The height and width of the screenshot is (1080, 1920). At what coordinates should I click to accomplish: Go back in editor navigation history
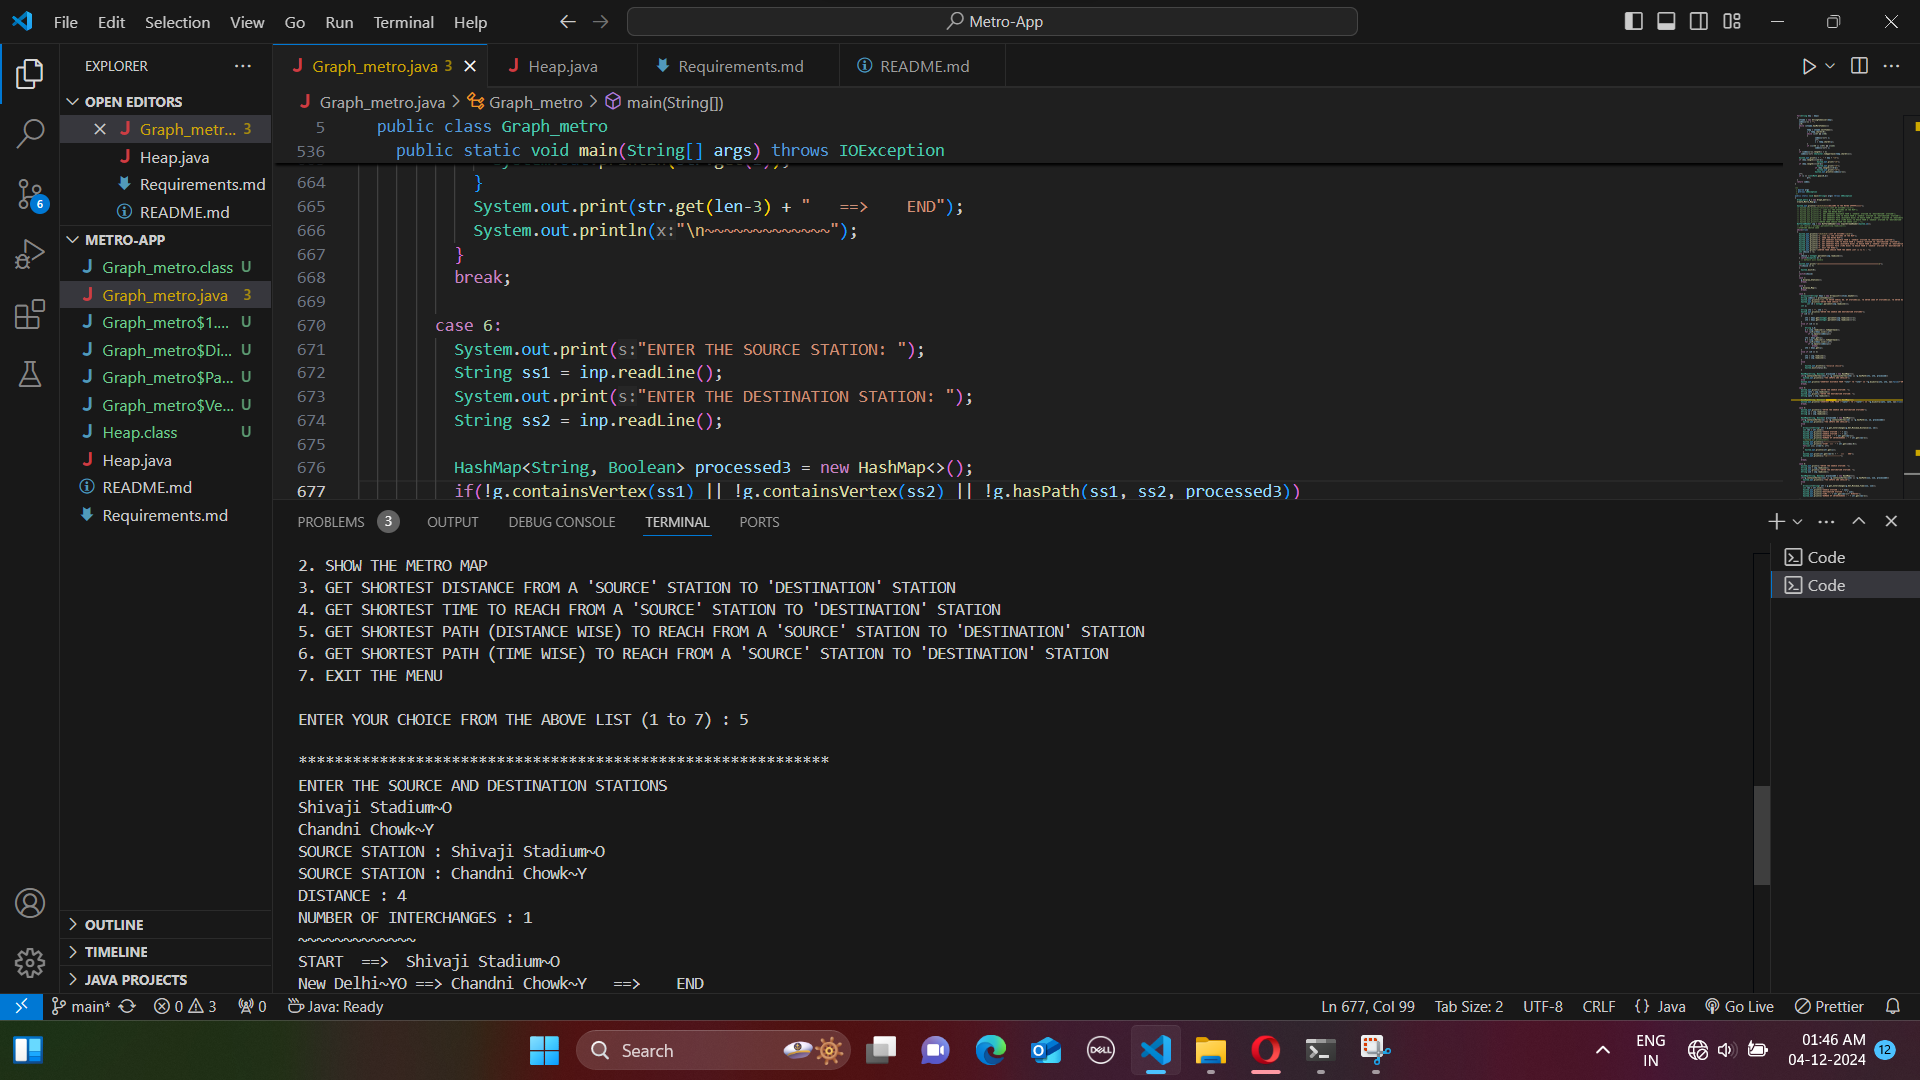567,21
